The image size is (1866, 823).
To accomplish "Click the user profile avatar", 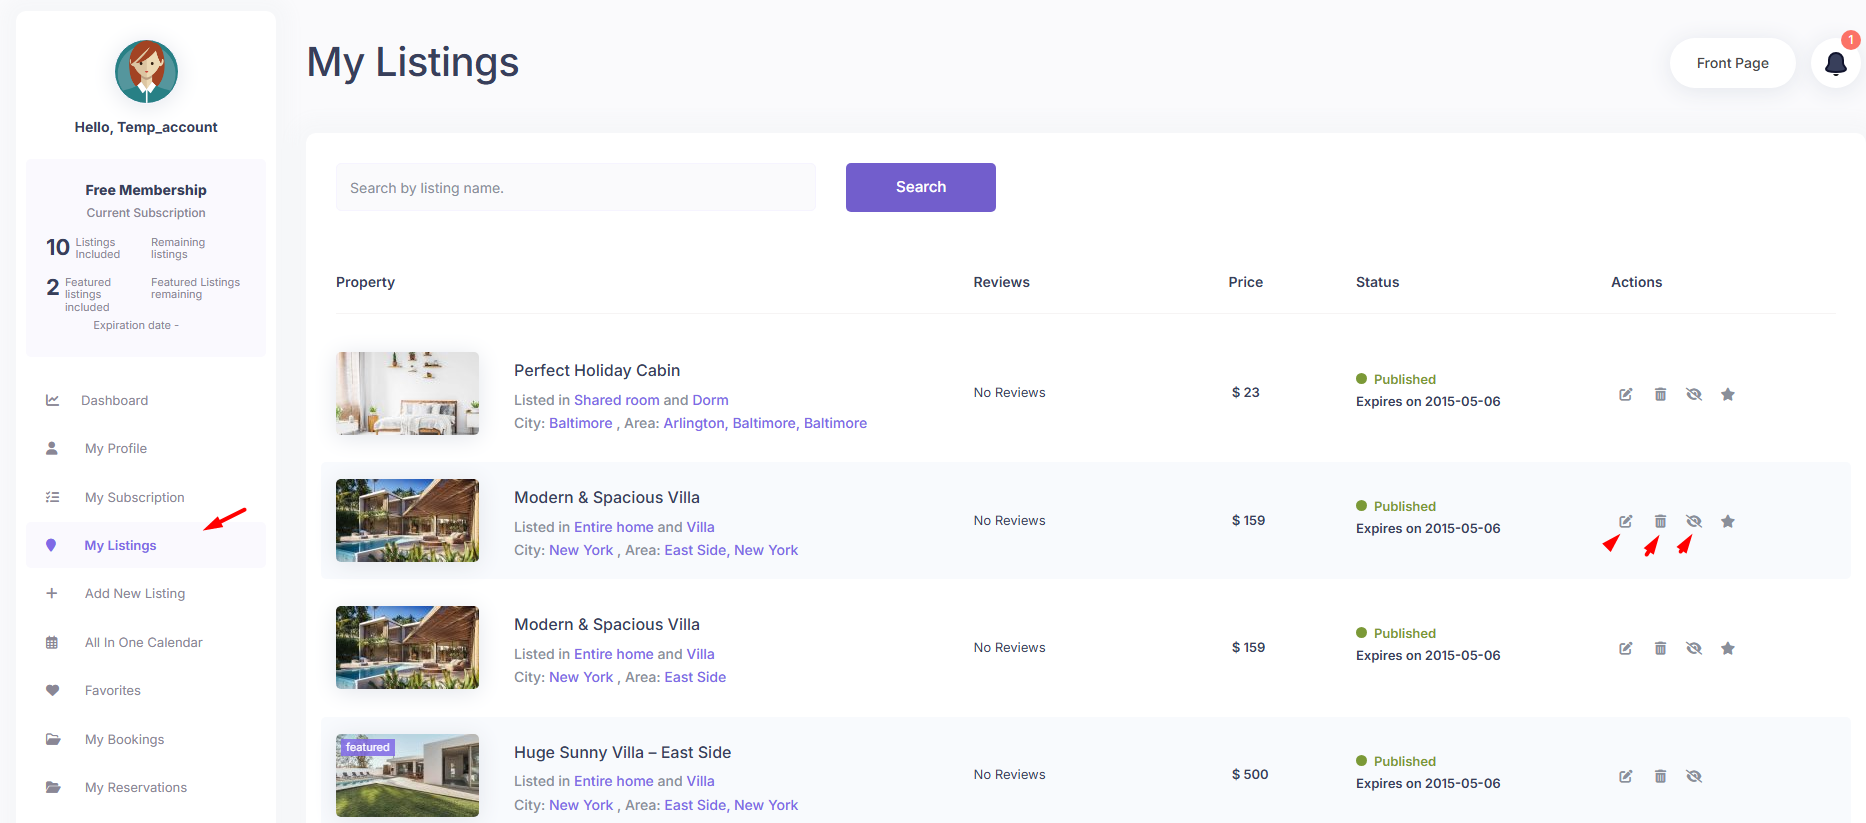I will pyautogui.click(x=146, y=72).
